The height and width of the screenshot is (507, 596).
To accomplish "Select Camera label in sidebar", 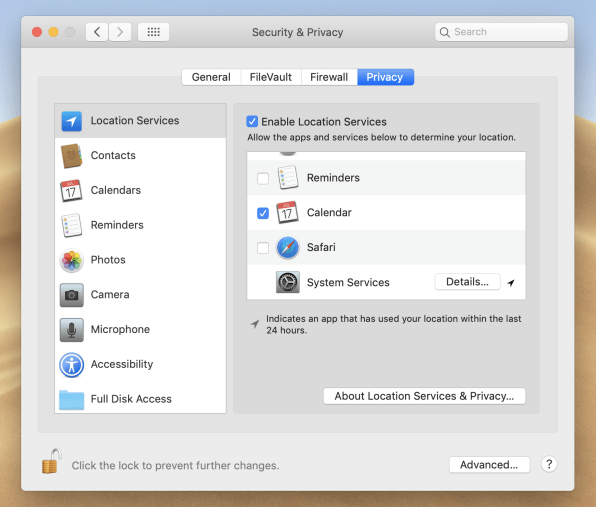I will 110,295.
